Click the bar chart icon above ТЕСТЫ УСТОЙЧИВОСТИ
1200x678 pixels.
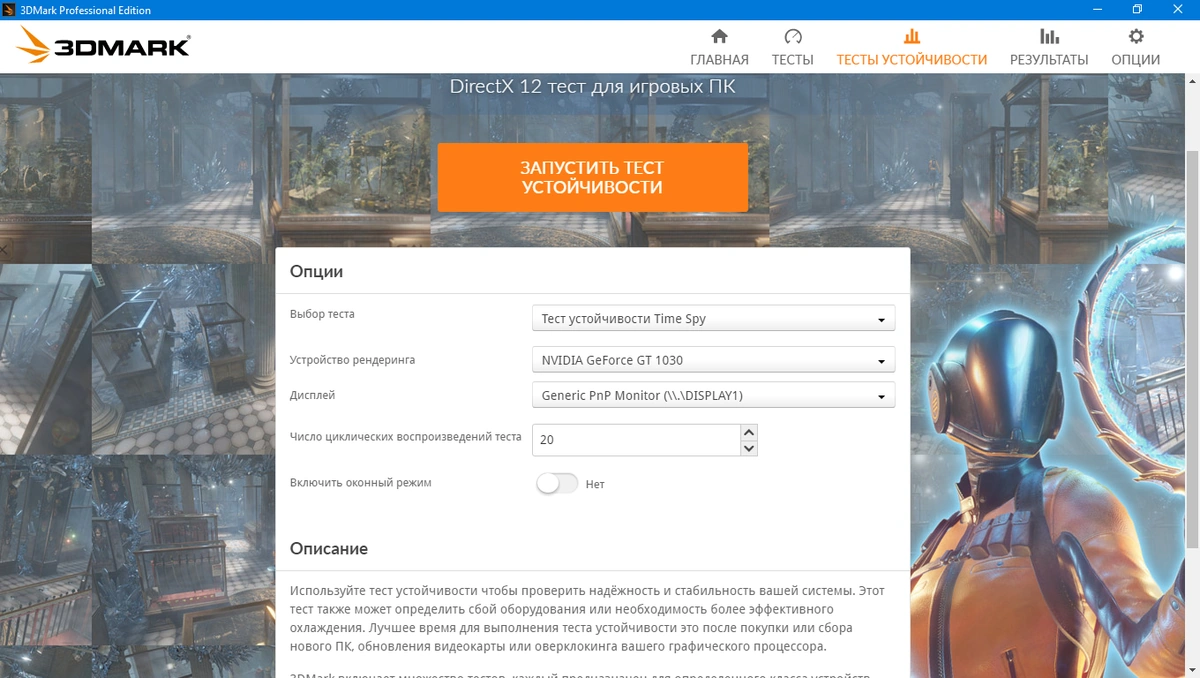click(911, 37)
